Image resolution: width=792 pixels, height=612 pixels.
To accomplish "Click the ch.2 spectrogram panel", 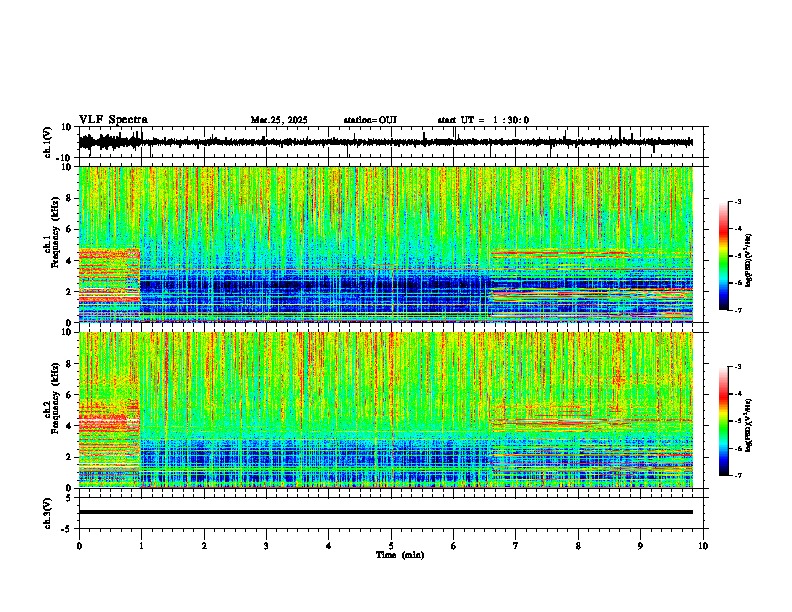I will (x=386, y=410).
